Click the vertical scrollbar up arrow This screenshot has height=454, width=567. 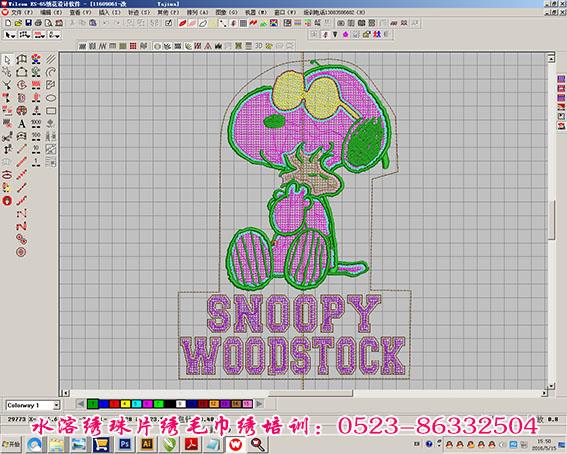click(x=551, y=58)
